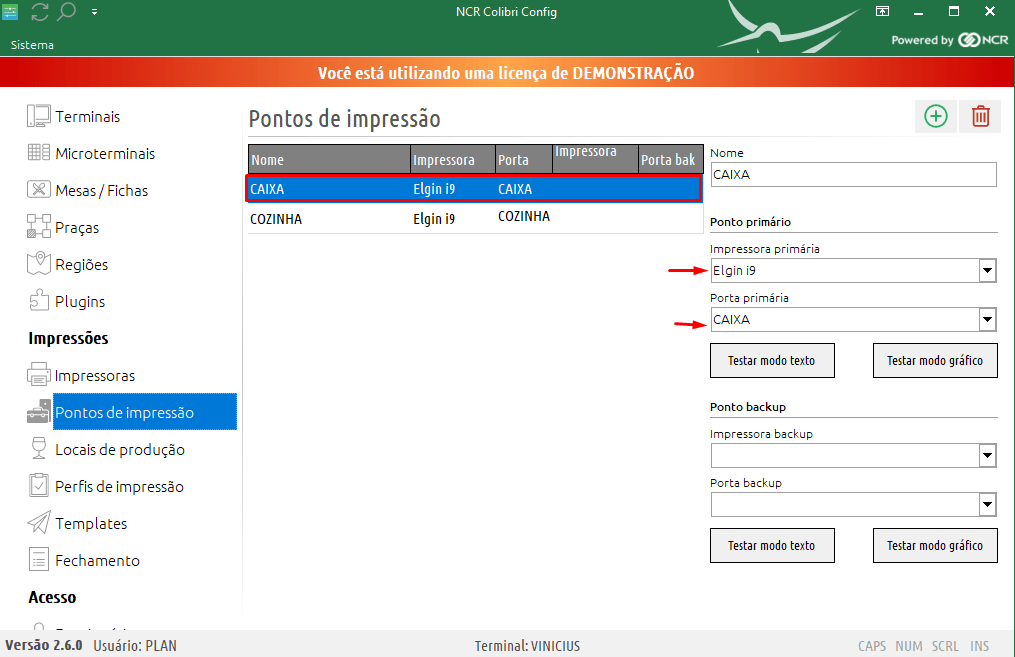Click the Nome text field
This screenshot has width=1015, height=657.
(x=853, y=174)
